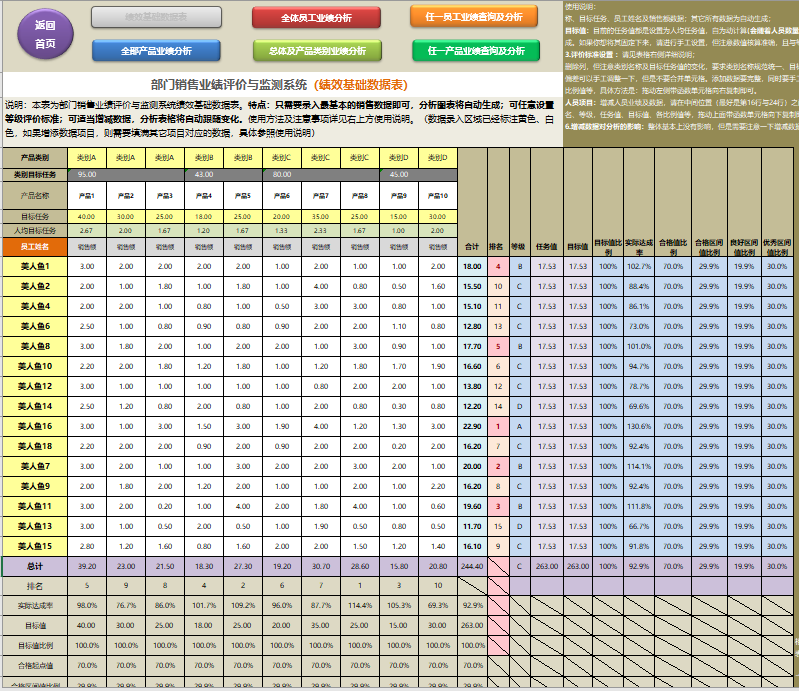Select 美人鱼16's achievement rate 130.6%
This screenshot has width=799, height=691.
click(x=639, y=426)
